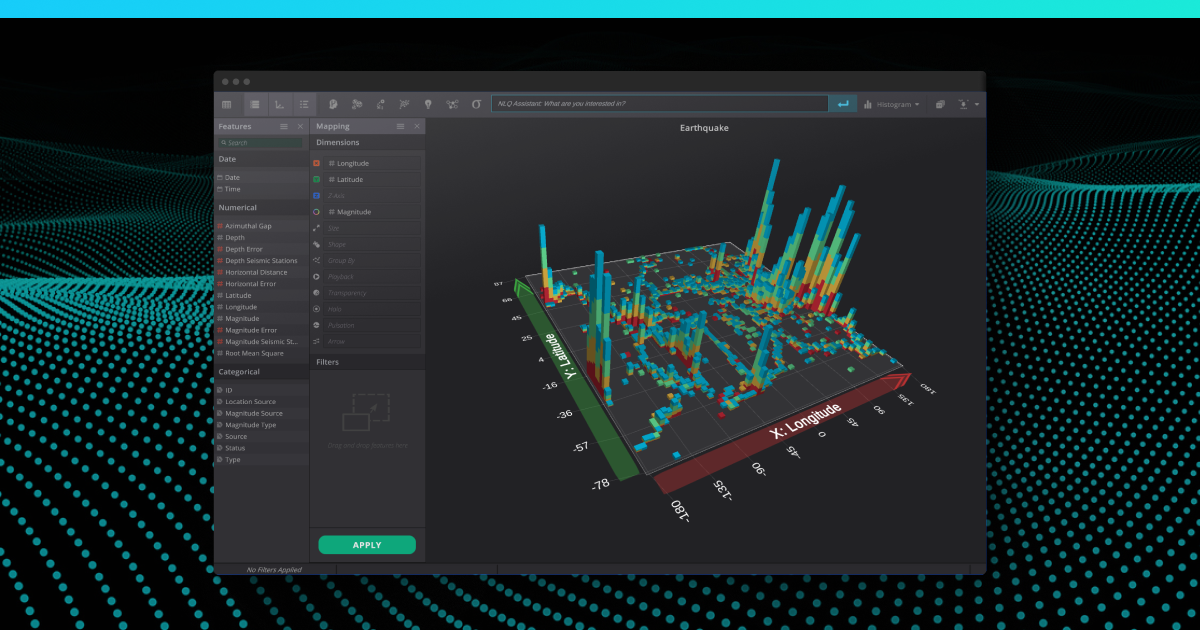Click the Group By dimension slot
Screen dimensions: 1200x630
[372, 260]
